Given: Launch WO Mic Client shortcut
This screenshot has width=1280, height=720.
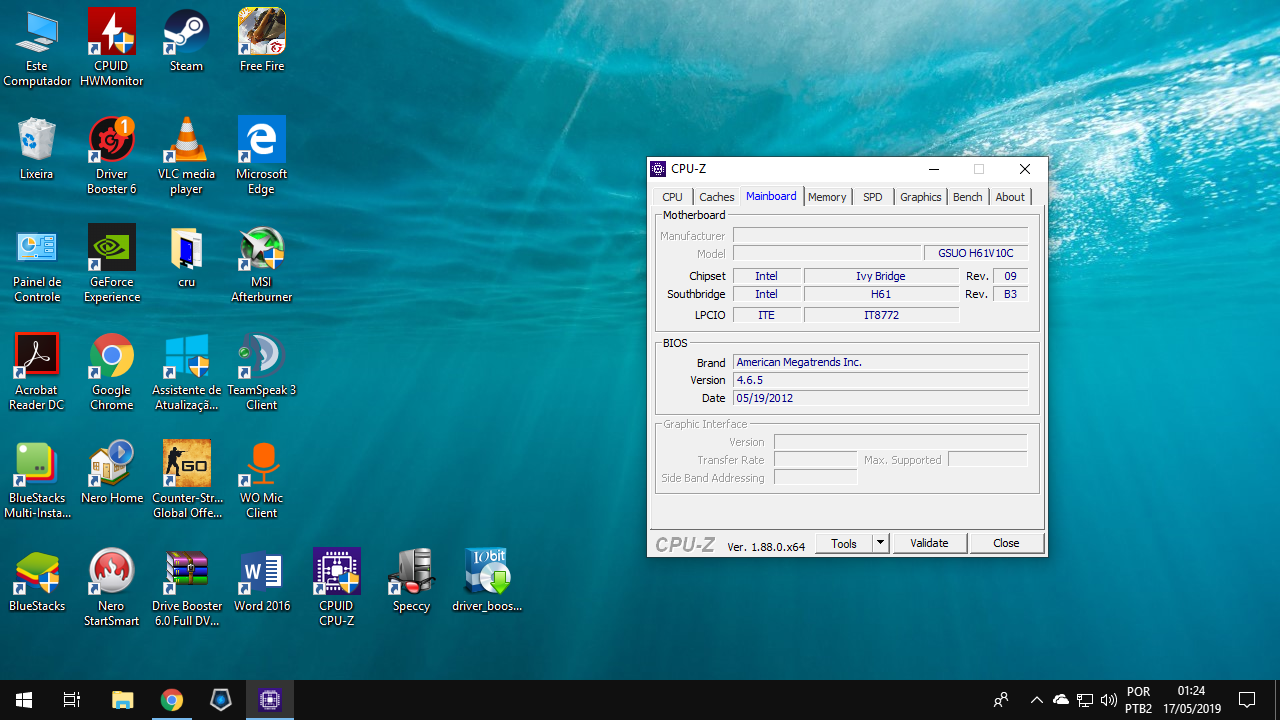Looking at the screenshot, I should (262, 480).
